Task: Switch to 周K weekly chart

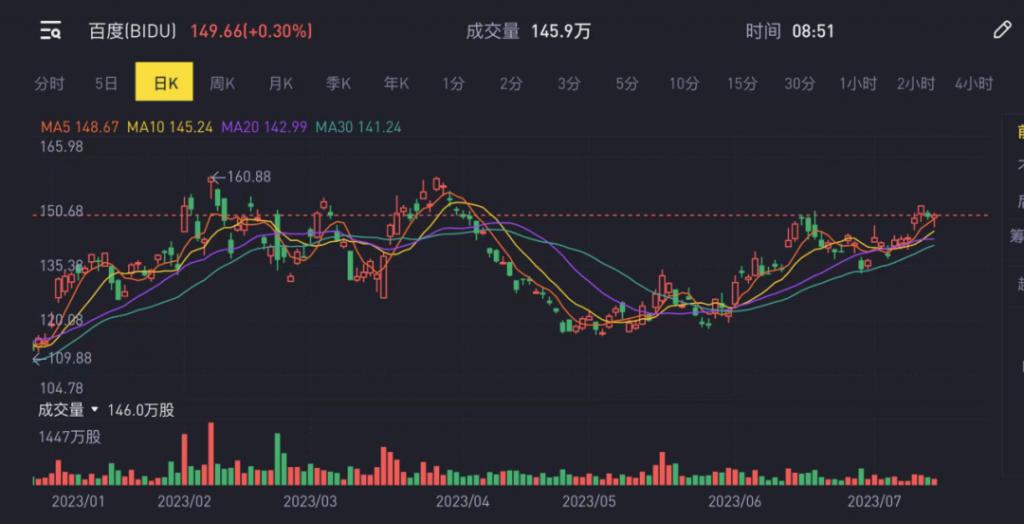Action: pyautogui.click(x=222, y=84)
